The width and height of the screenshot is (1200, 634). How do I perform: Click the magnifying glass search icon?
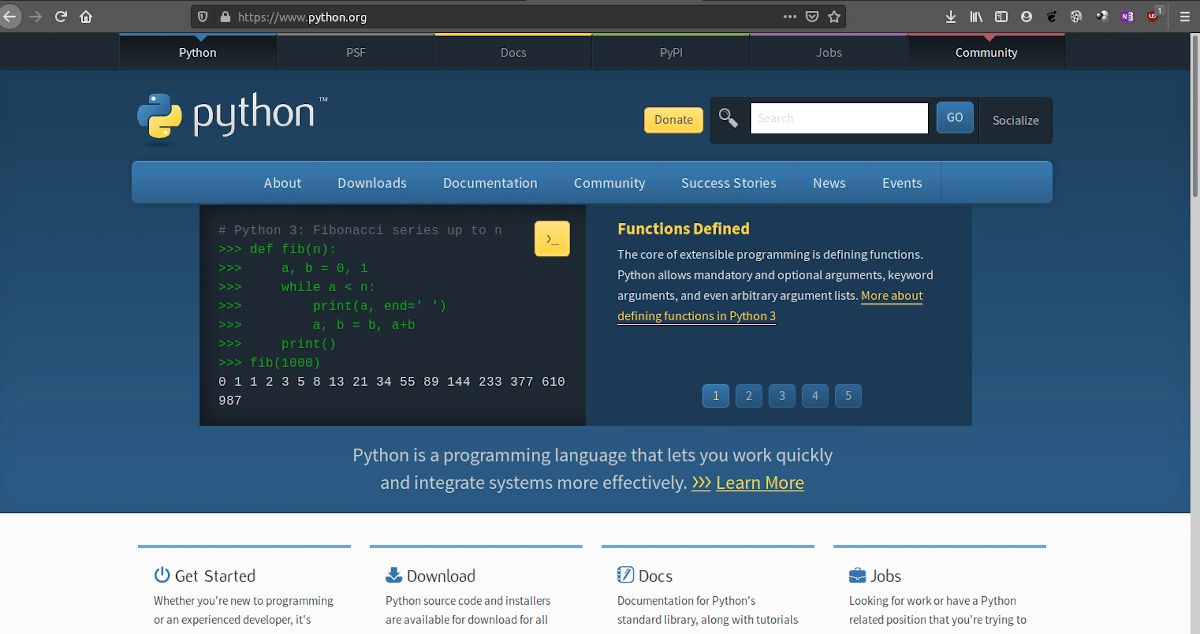728,119
